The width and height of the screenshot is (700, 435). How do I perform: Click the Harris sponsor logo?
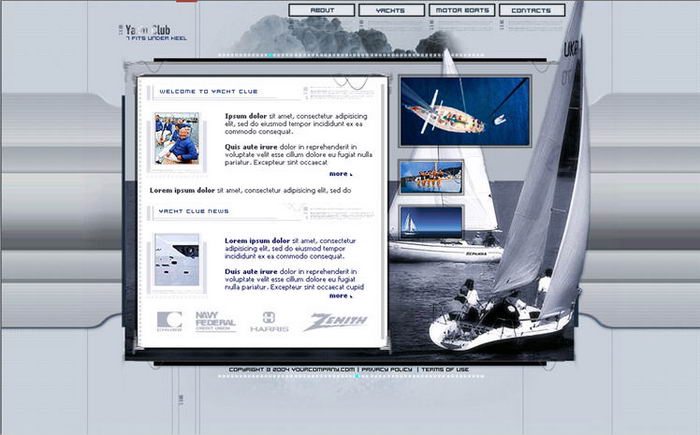(269, 321)
